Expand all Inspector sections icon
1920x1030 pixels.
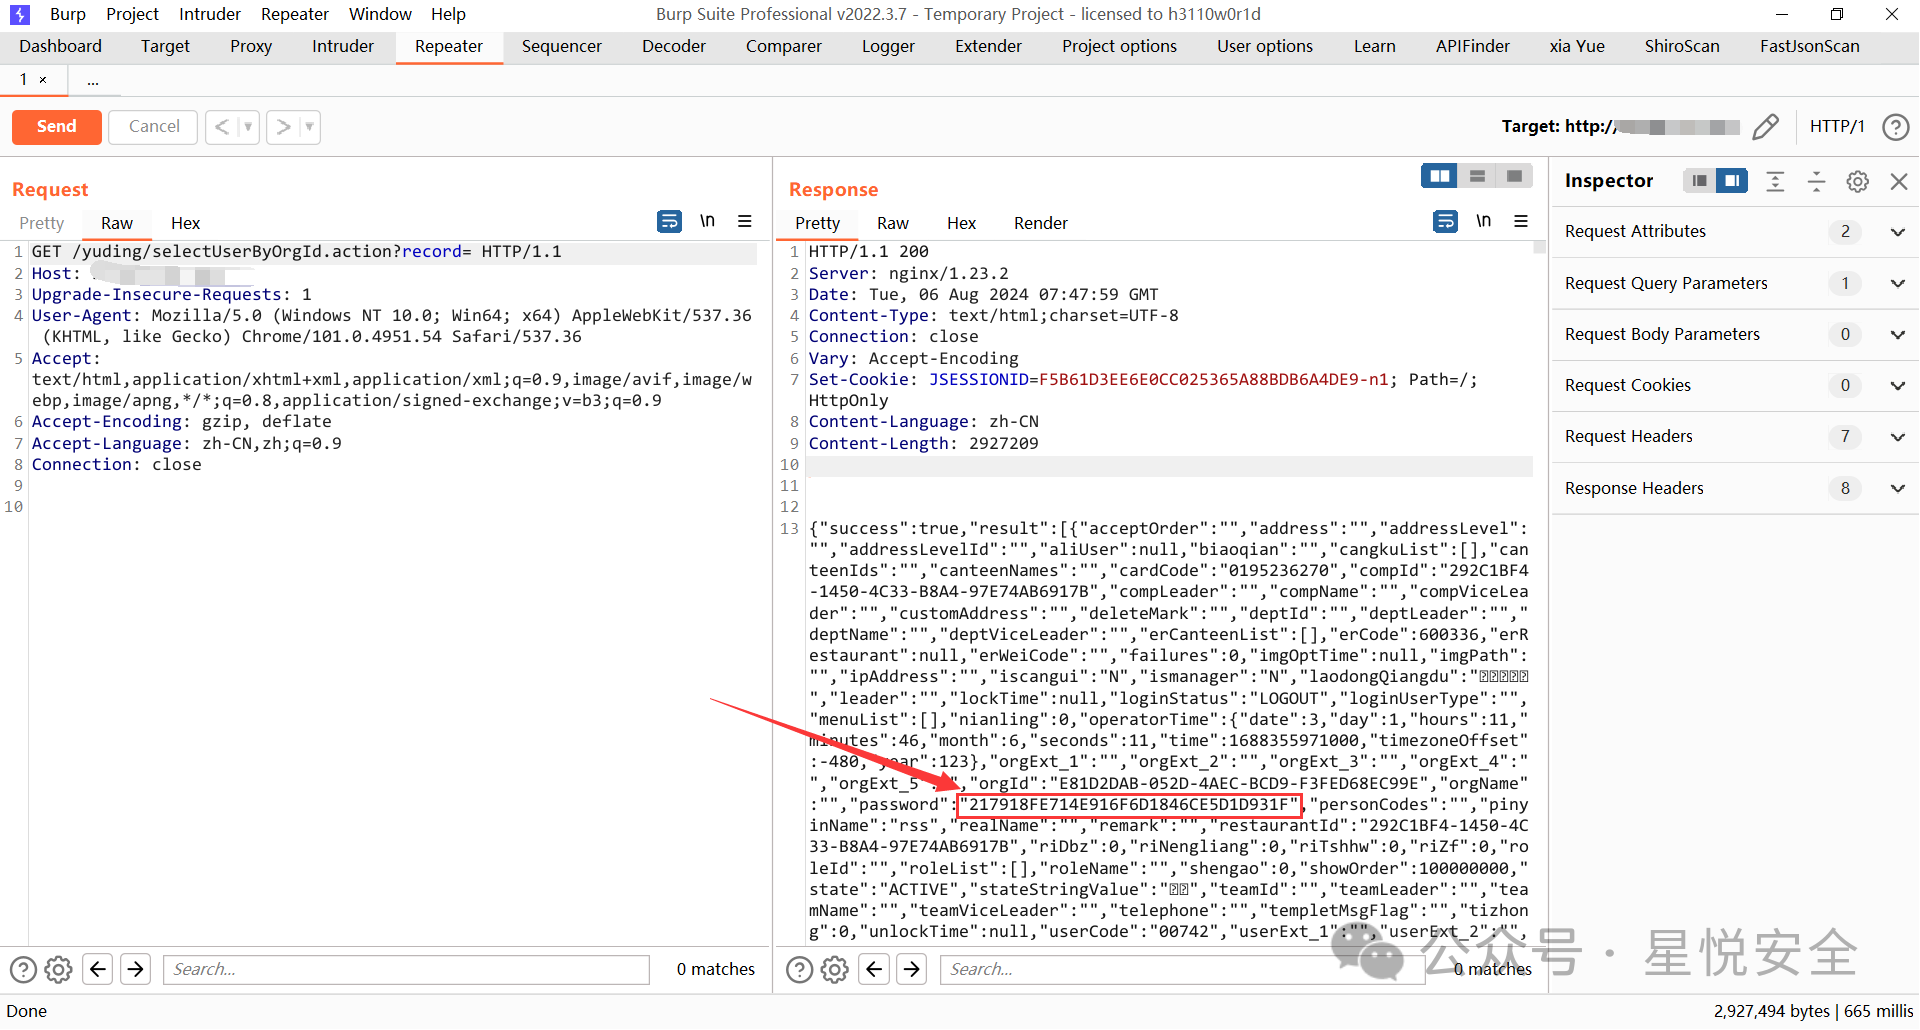(1775, 181)
